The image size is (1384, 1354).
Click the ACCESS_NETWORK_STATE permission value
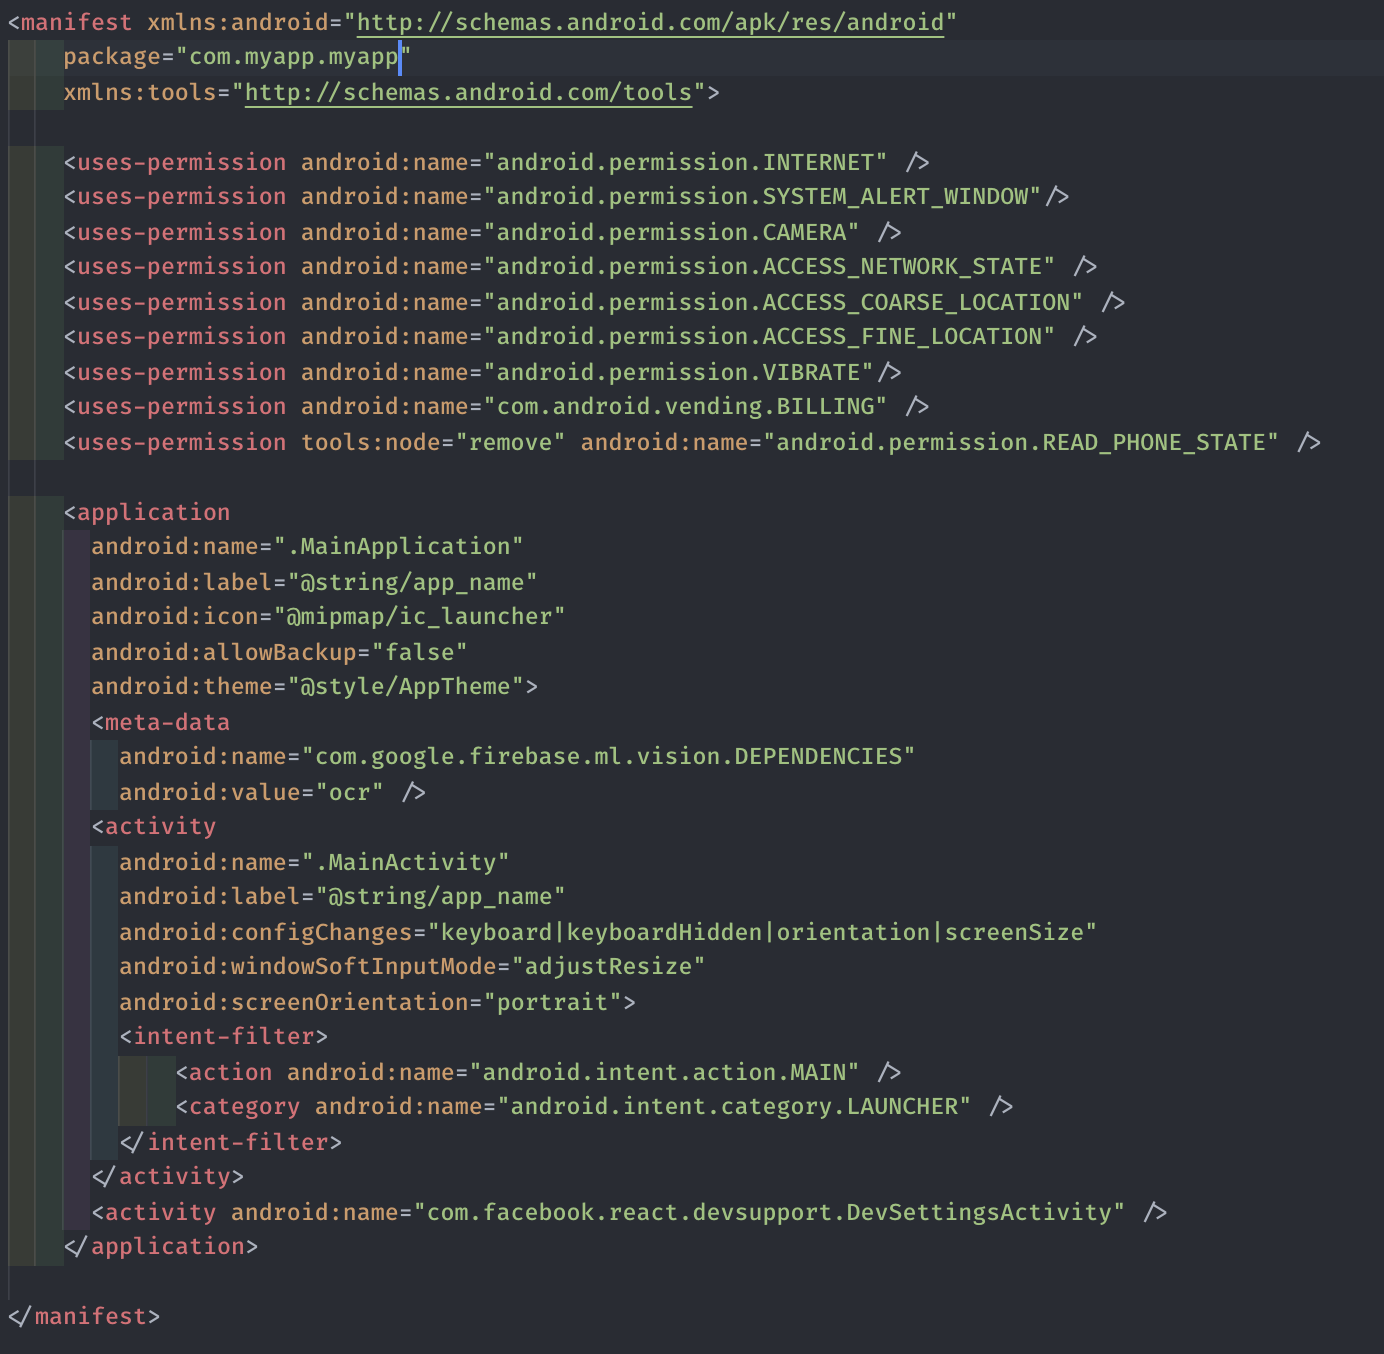769,267
